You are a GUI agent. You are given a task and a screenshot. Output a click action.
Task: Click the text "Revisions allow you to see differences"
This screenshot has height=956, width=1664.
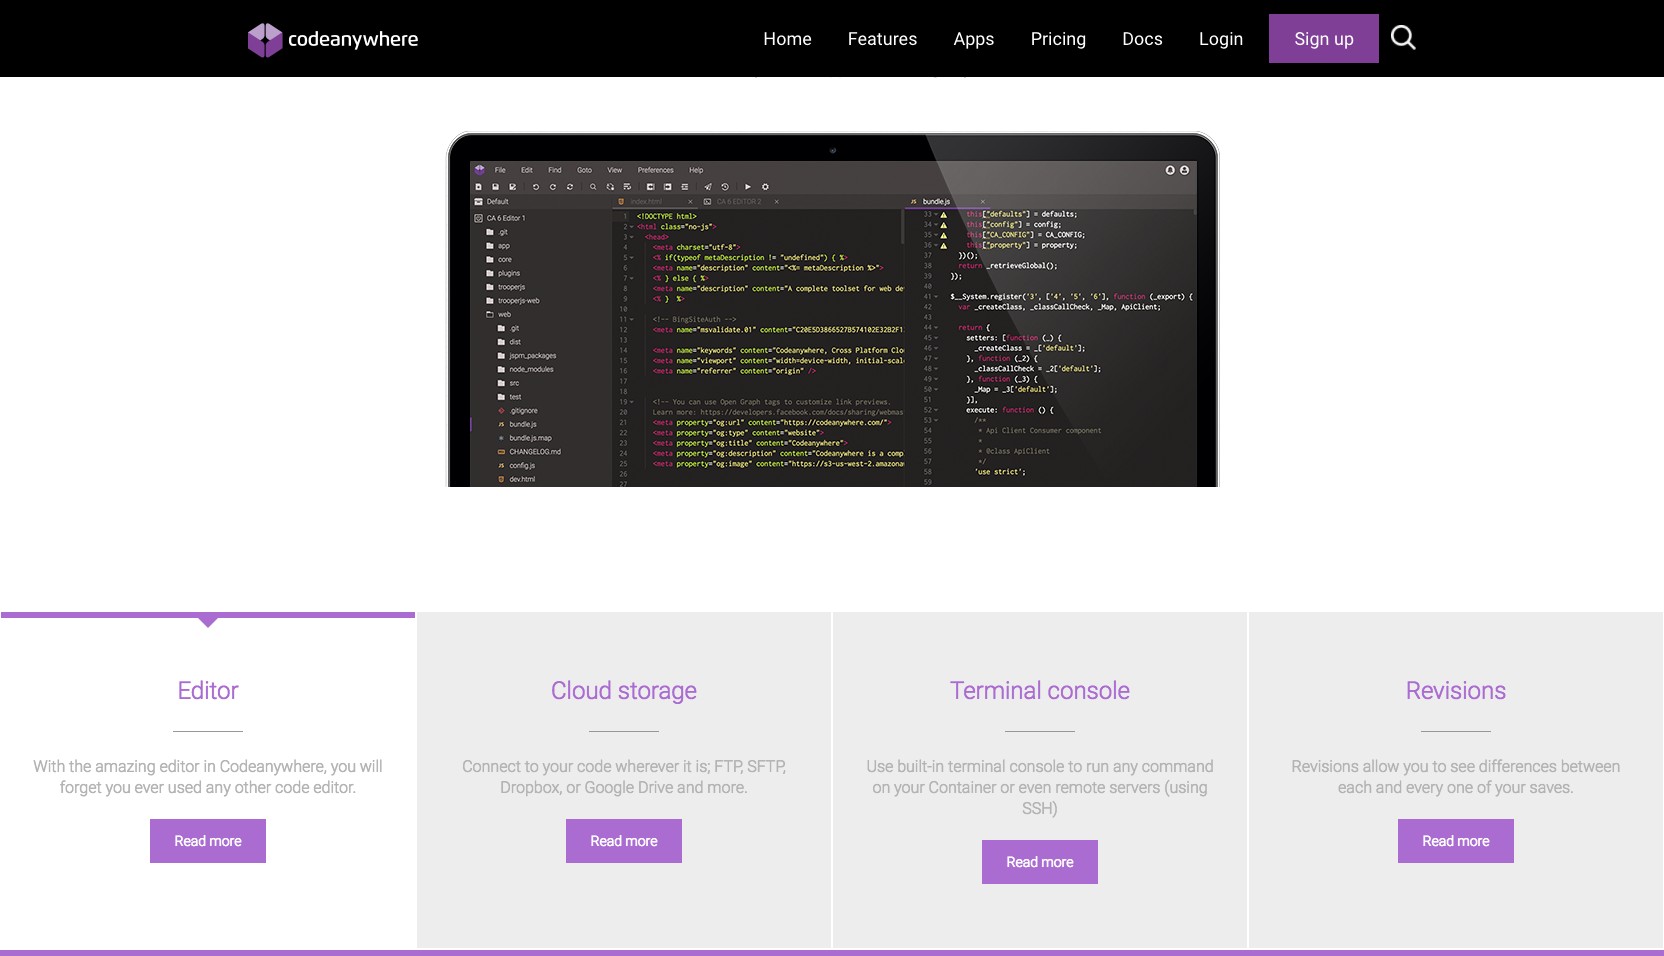(x=1424, y=766)
